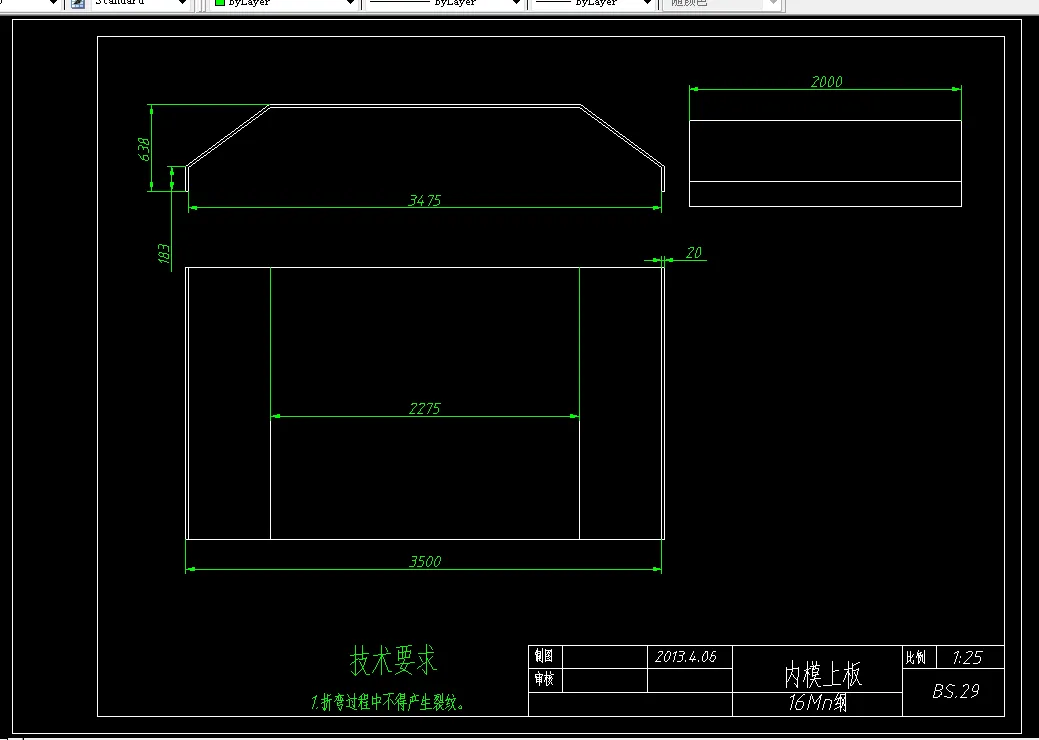Click the green ByLayer color swatch
Viewport: 1039px width, 740px height.
220,3
